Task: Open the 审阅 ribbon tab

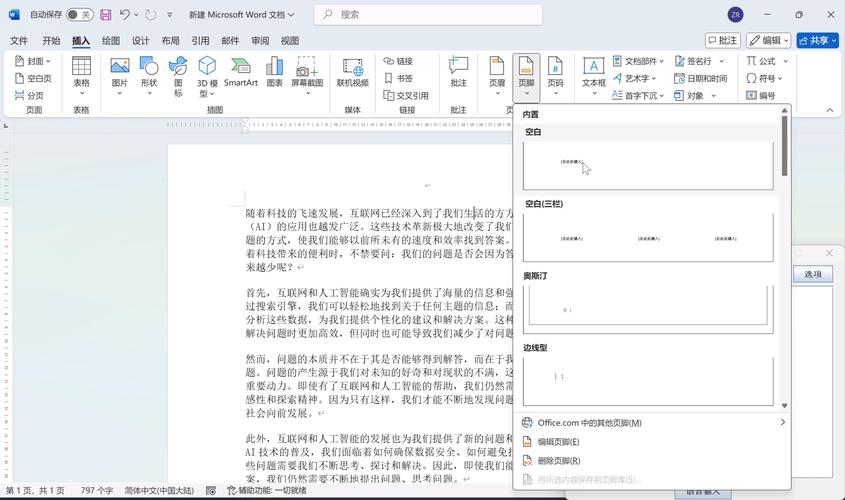Action: tap(260, 40)
